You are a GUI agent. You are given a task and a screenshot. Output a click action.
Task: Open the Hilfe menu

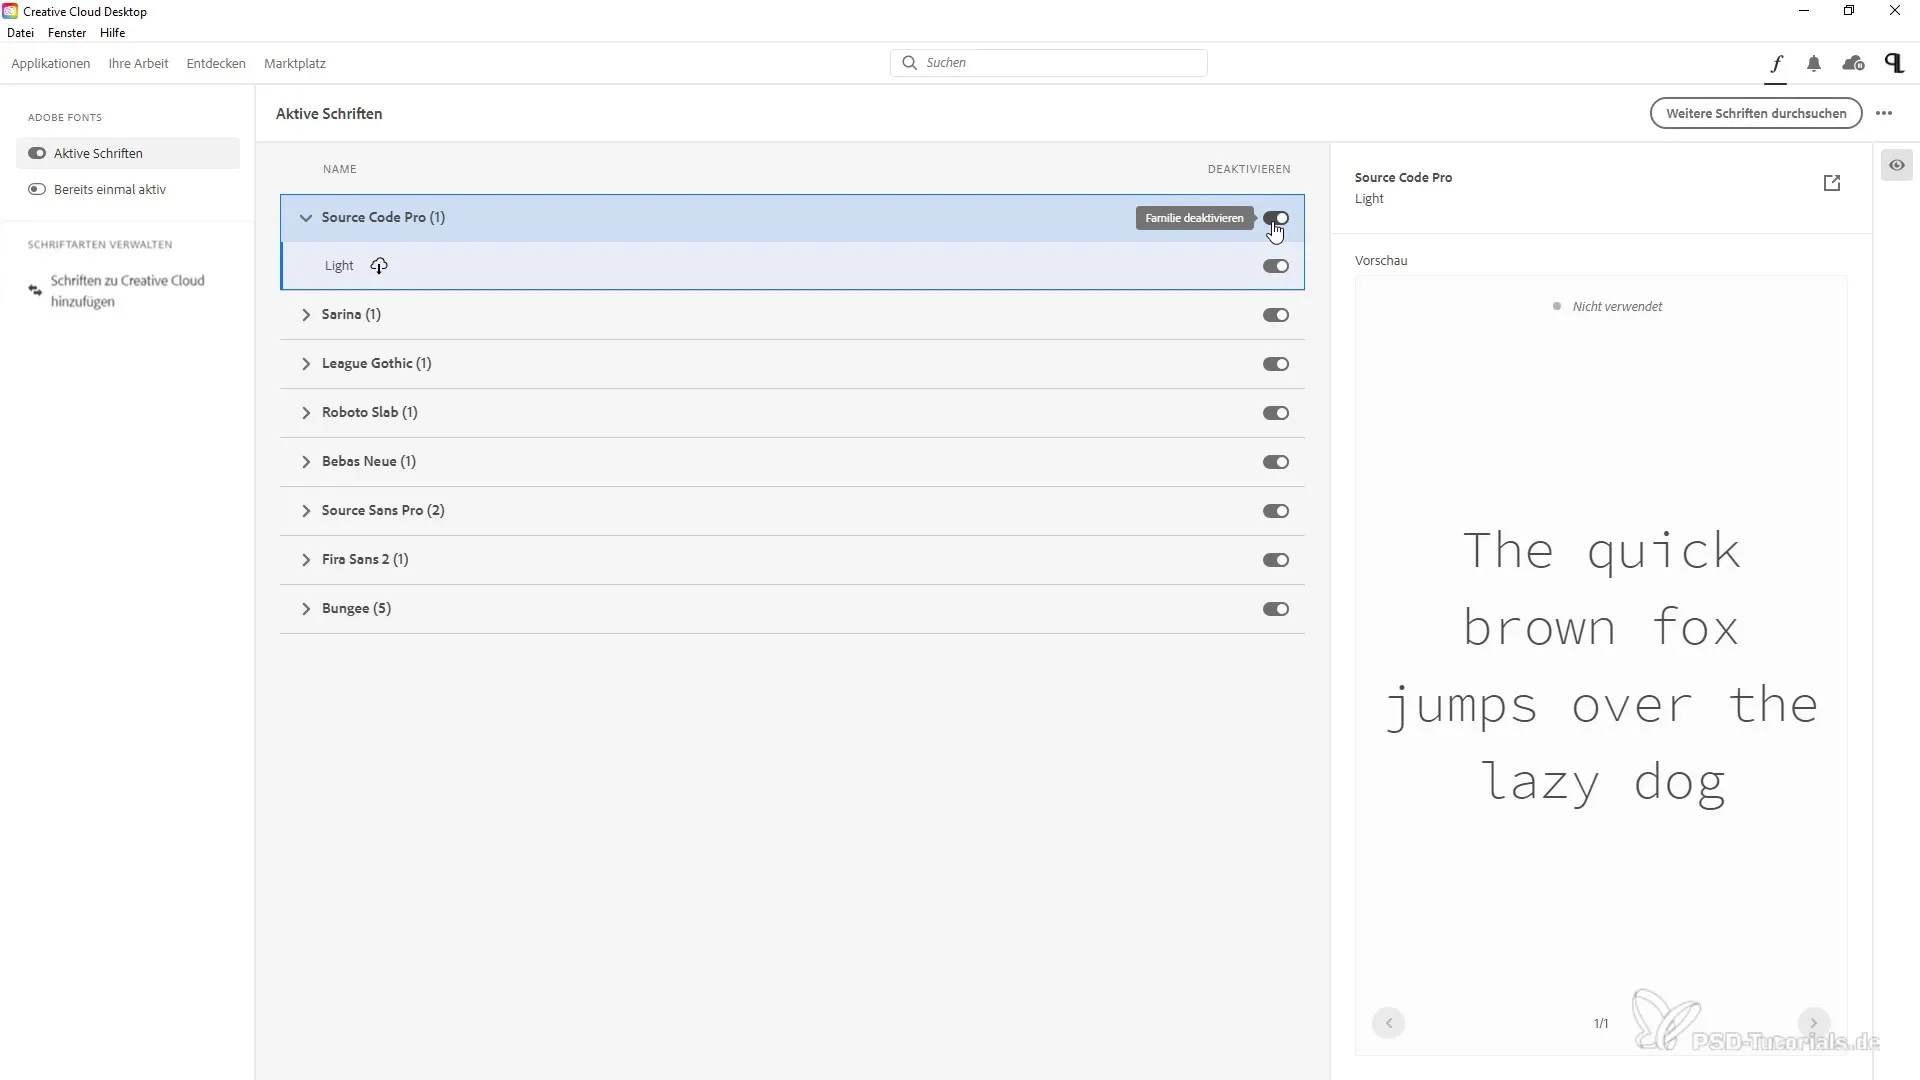(x=113, y=33)
